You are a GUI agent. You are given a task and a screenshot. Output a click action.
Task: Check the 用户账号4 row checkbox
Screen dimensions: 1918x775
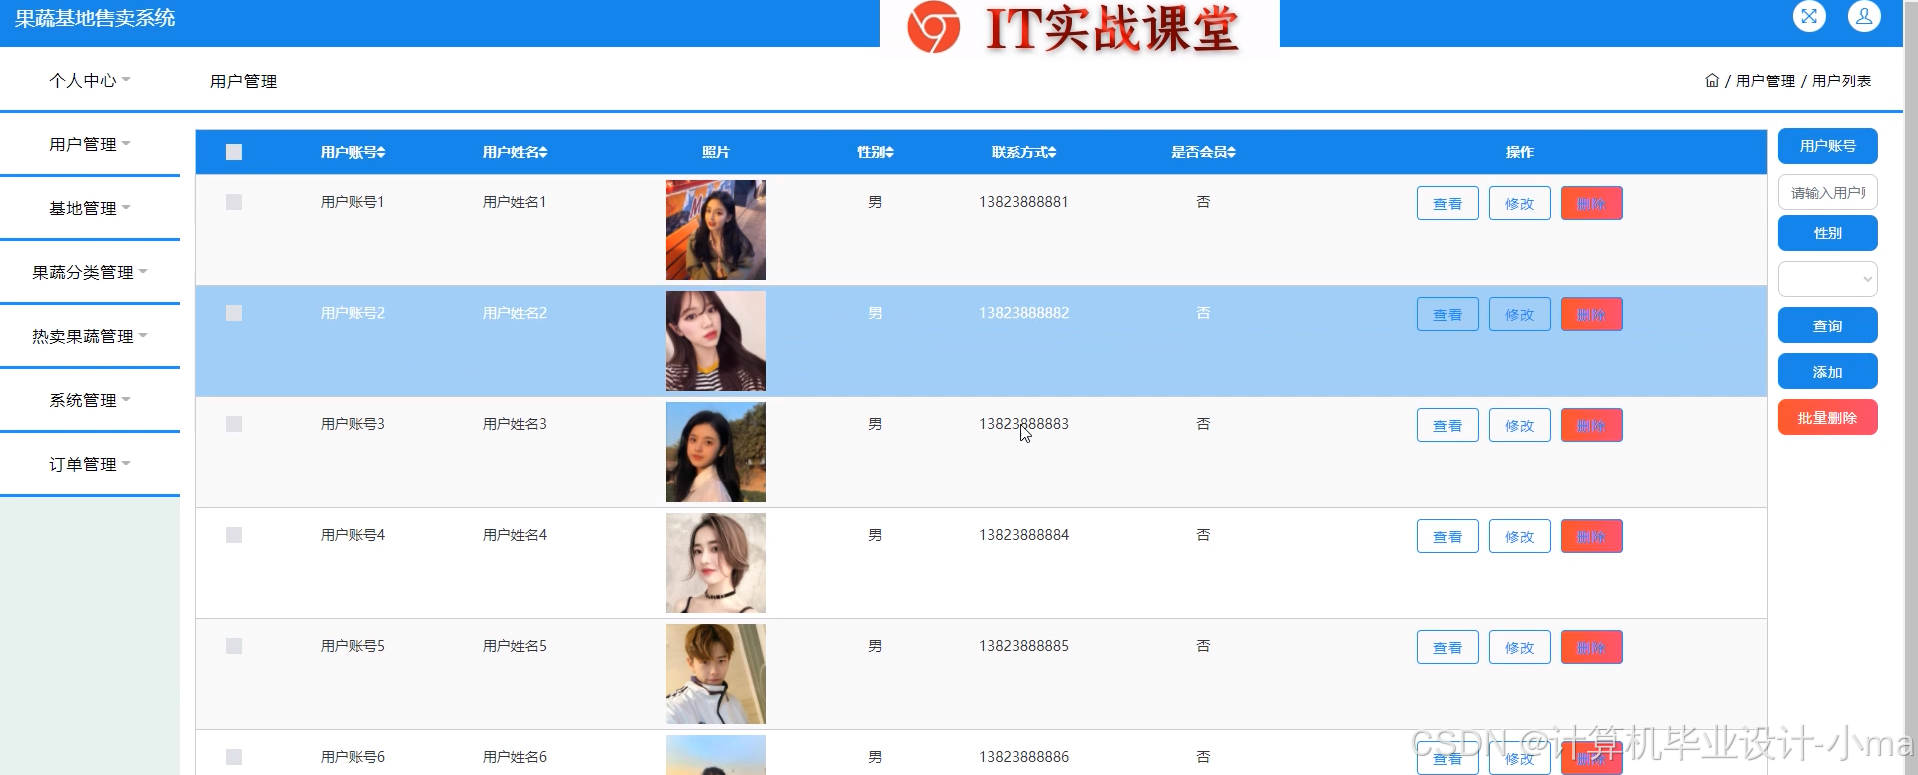(x=234, y=535)
